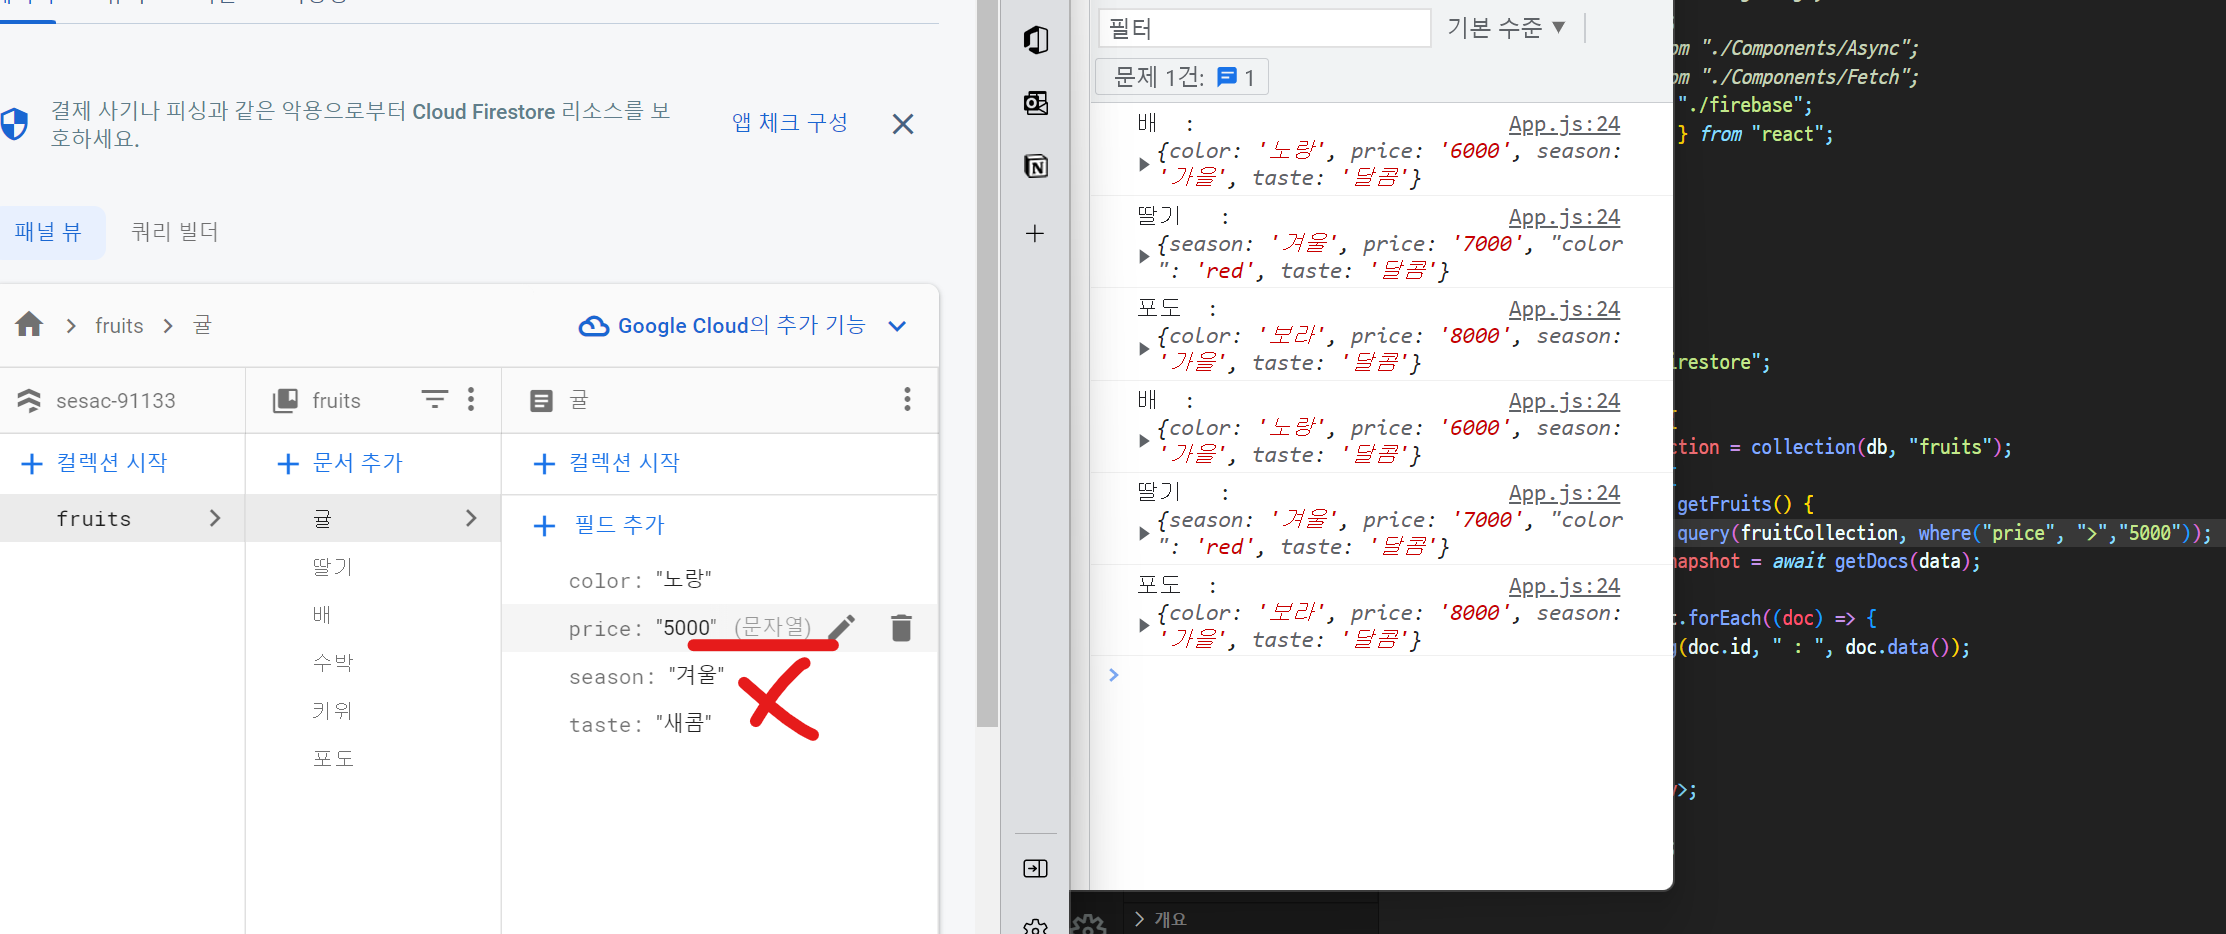Image resolution: width=2226 pixels, height=934 pixels.
Task: Click the Office sidebar icon
Action: (x=1036, y=40)
